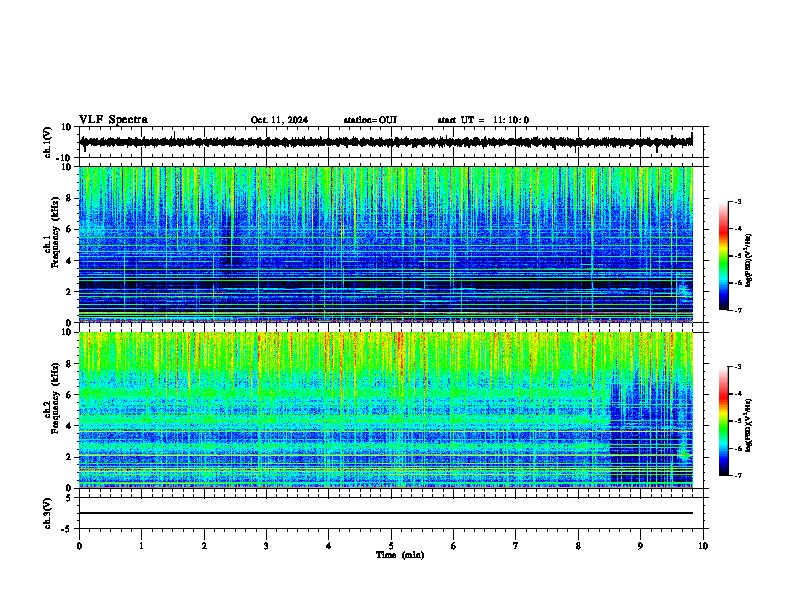Click the ch.2 frequency spectrogram panel
Viewport: 792px width, 612px height.
[386, 410]
